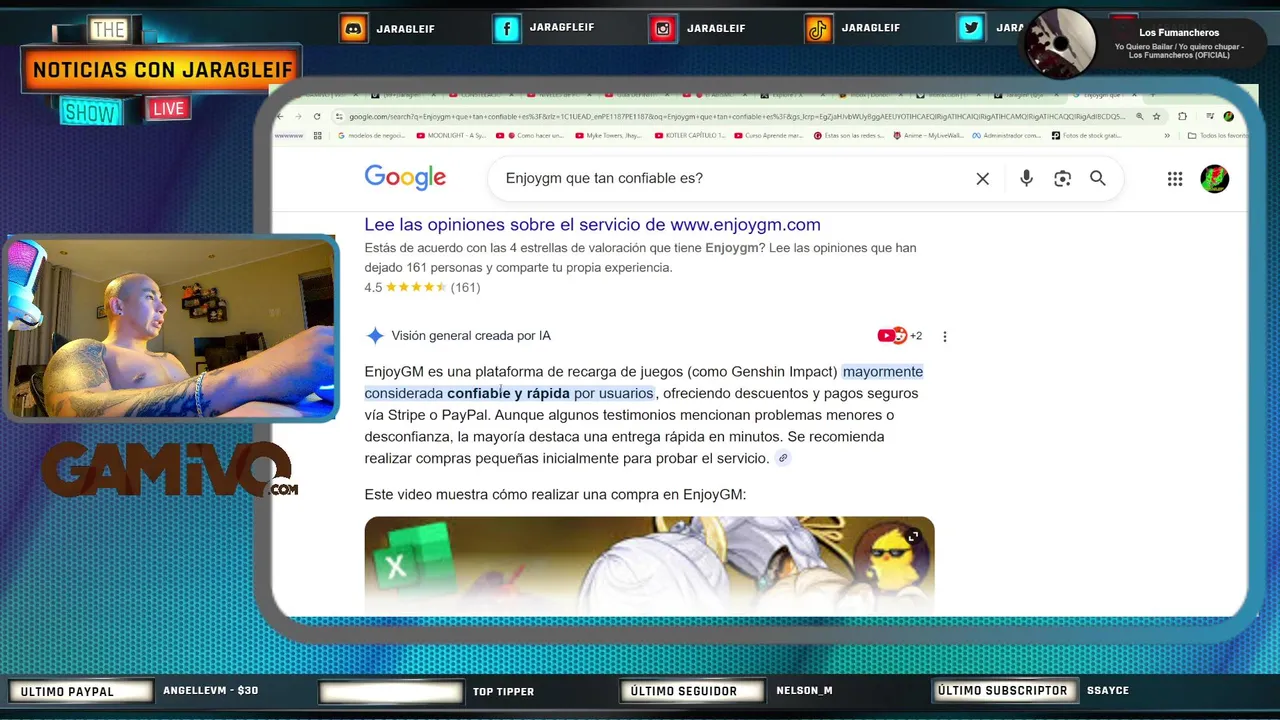Viewport: 1280px width, 720px height.
Task: Open Chrome extensions puzzle icon
Action: pyautogui.click(x=1183, y=117)
